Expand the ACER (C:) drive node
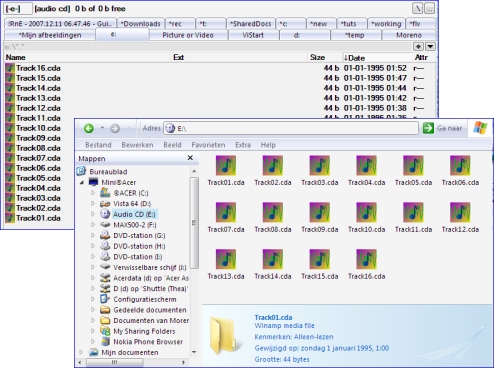 point(93,193)
